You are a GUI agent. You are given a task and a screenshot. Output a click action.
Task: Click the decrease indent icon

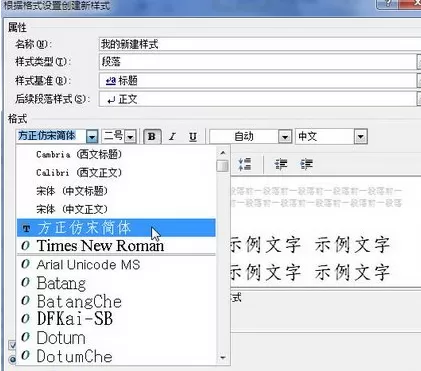point(281,164)
